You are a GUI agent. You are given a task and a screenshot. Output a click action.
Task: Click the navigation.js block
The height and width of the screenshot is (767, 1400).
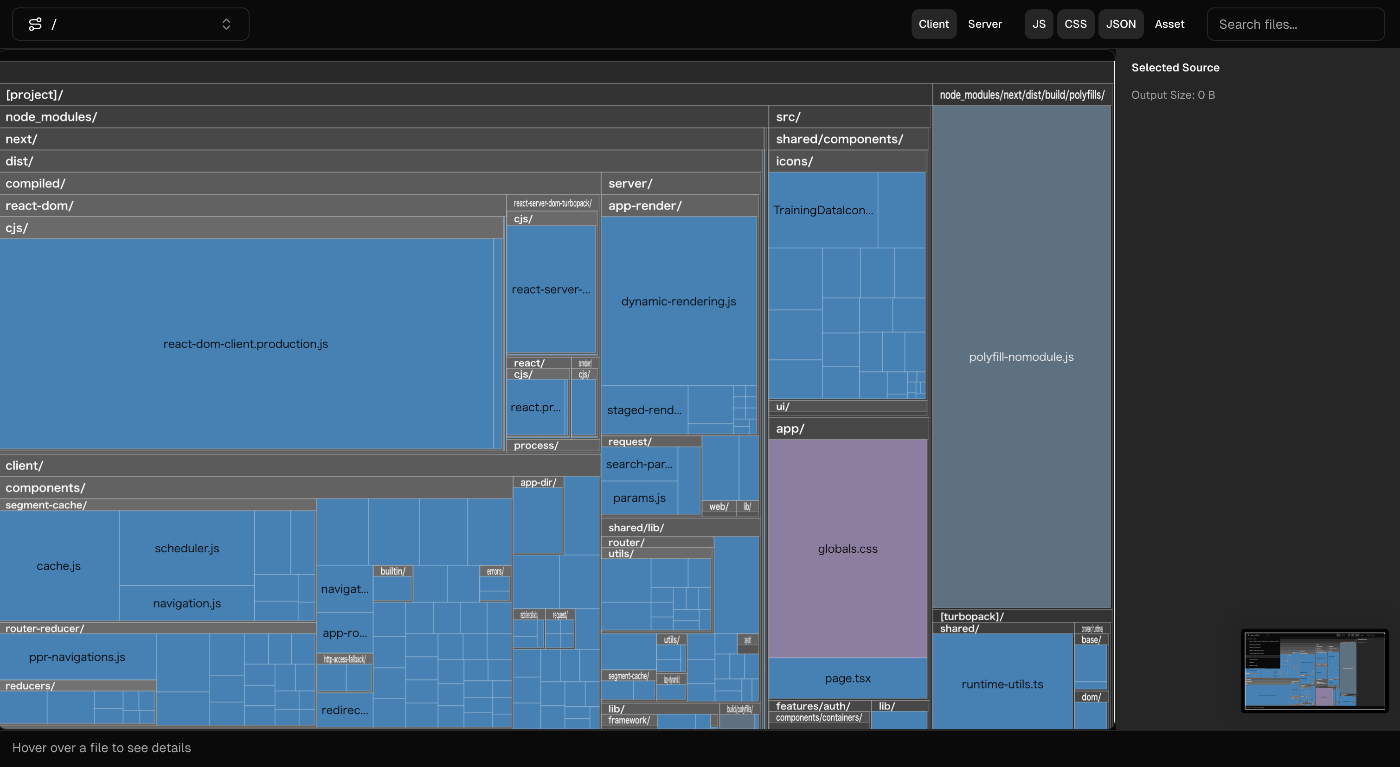187,603
